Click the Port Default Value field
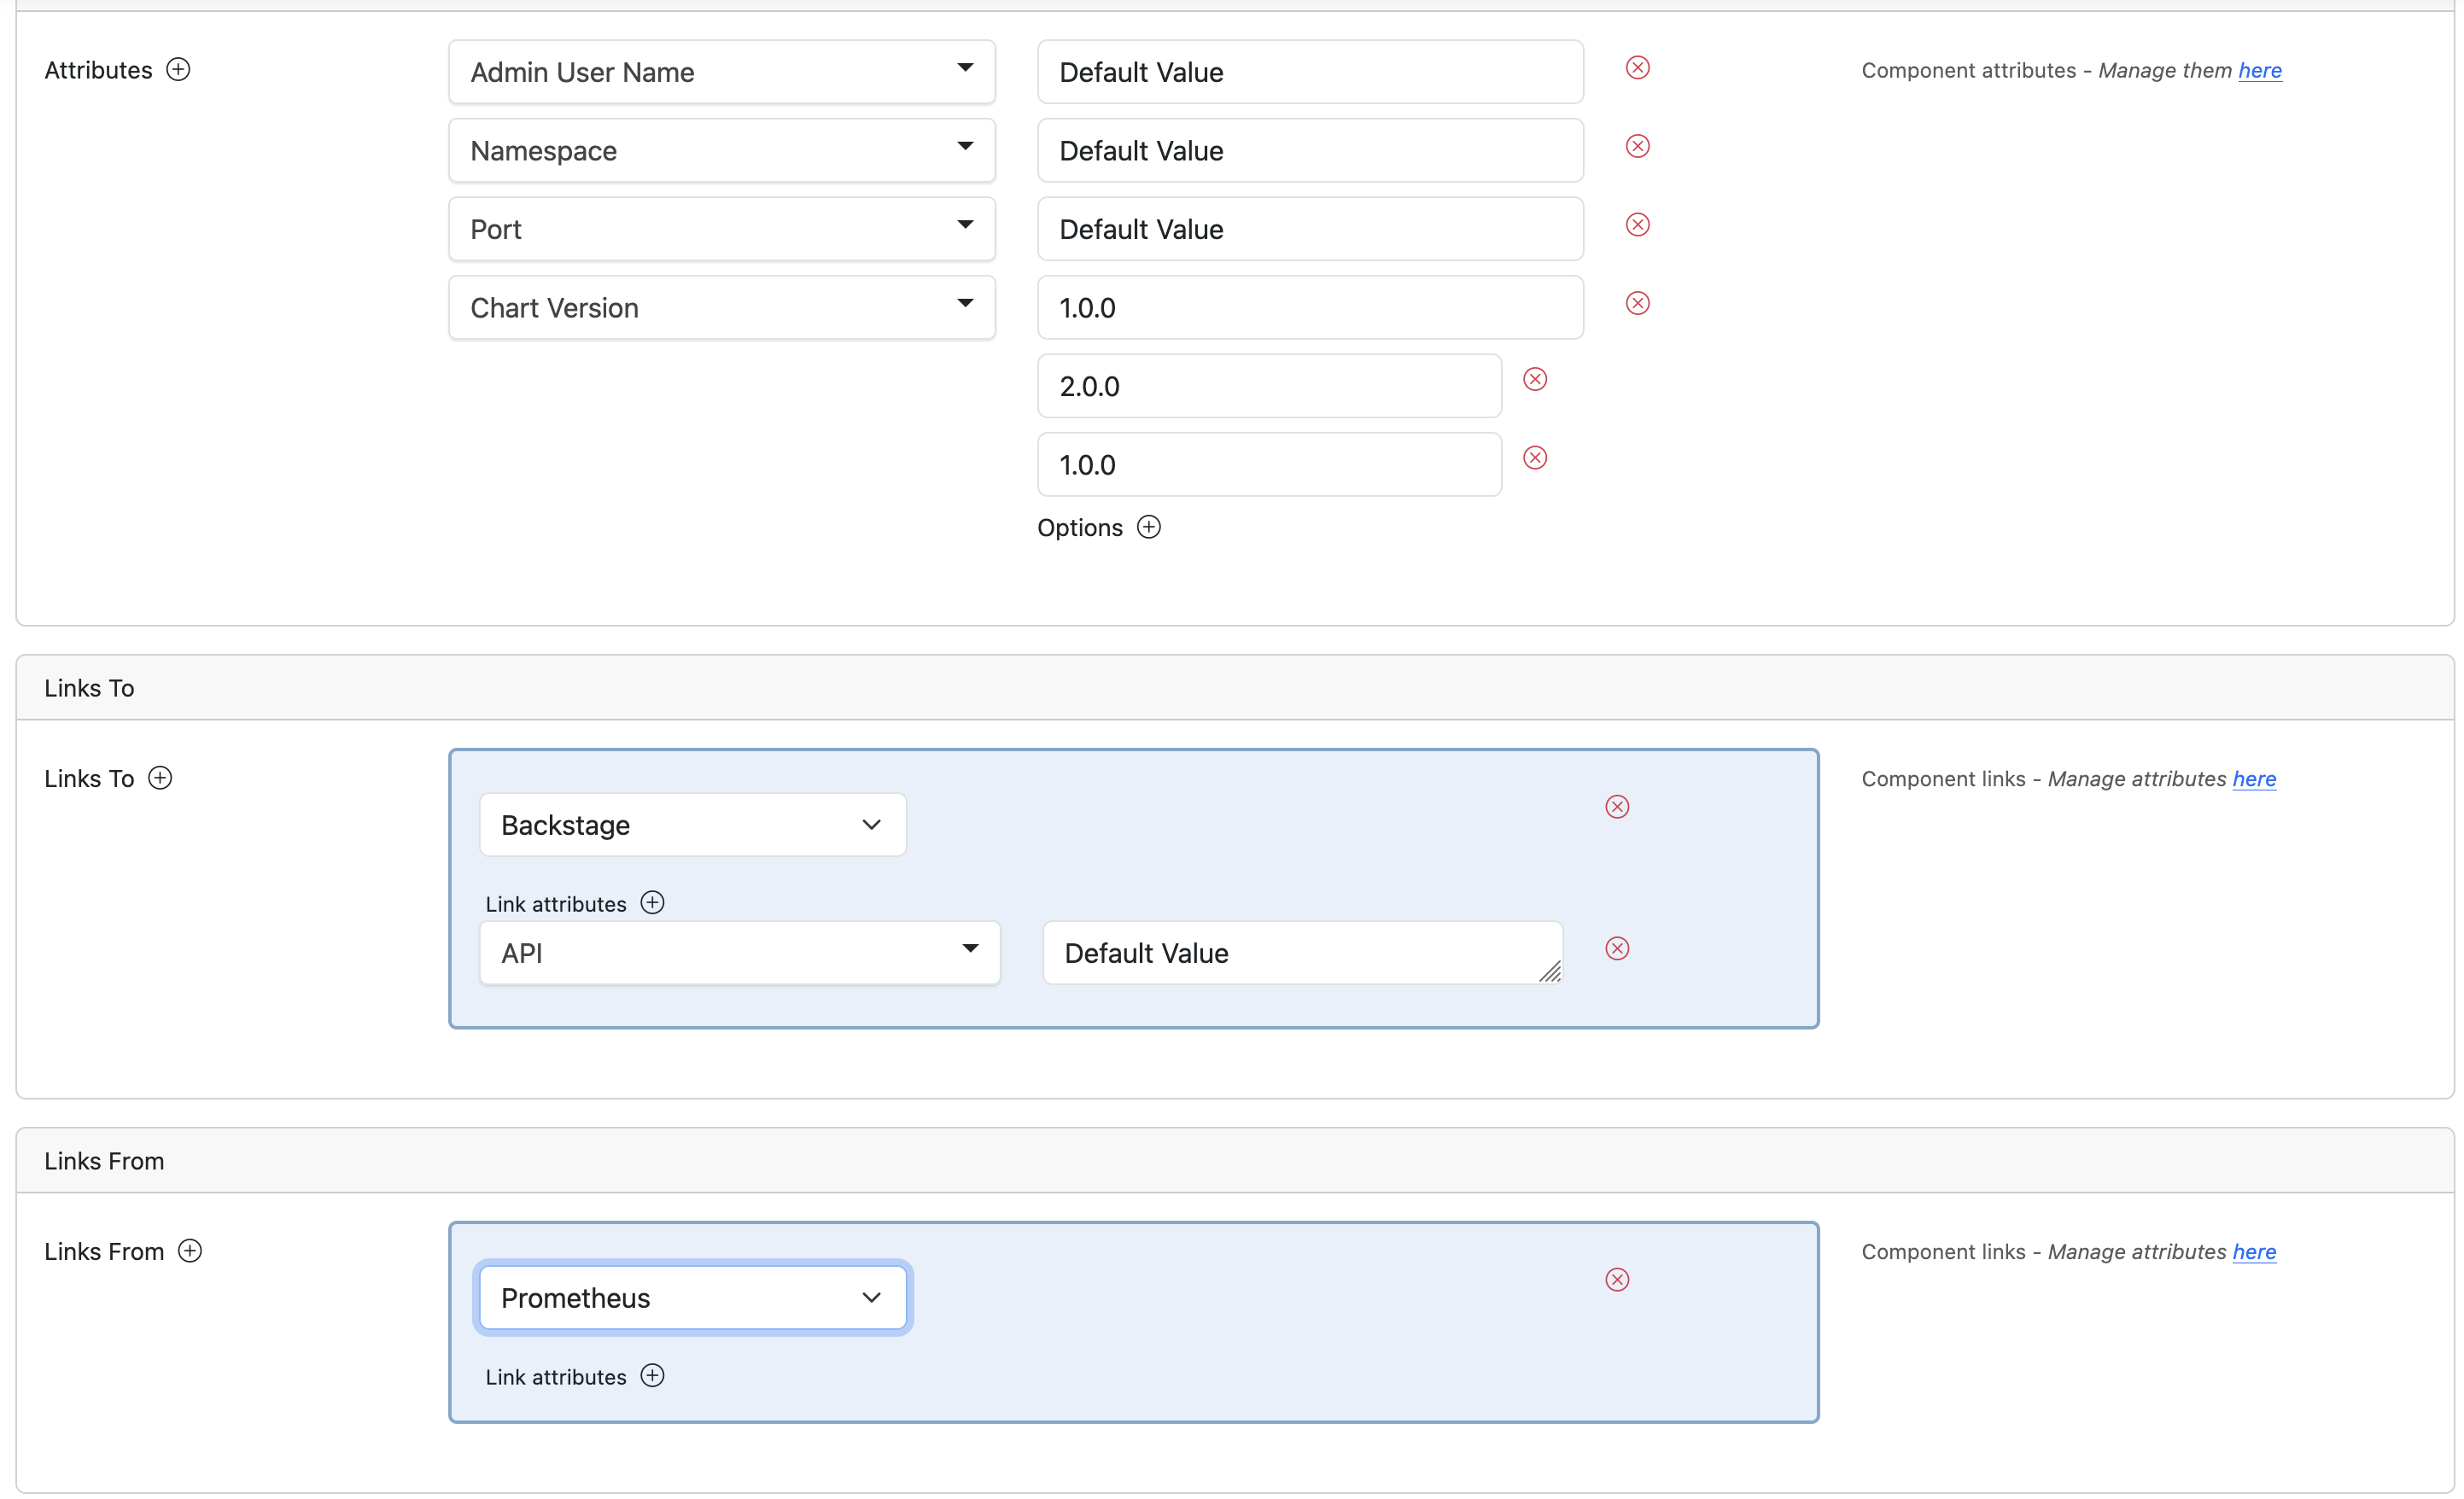 1309,230
